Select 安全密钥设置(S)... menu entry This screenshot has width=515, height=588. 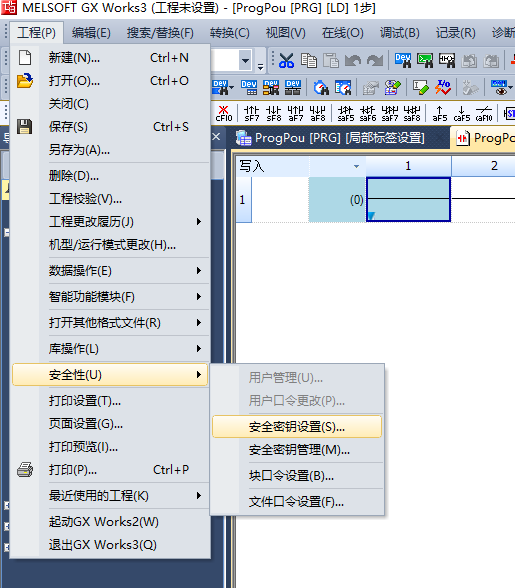point(297,427)
